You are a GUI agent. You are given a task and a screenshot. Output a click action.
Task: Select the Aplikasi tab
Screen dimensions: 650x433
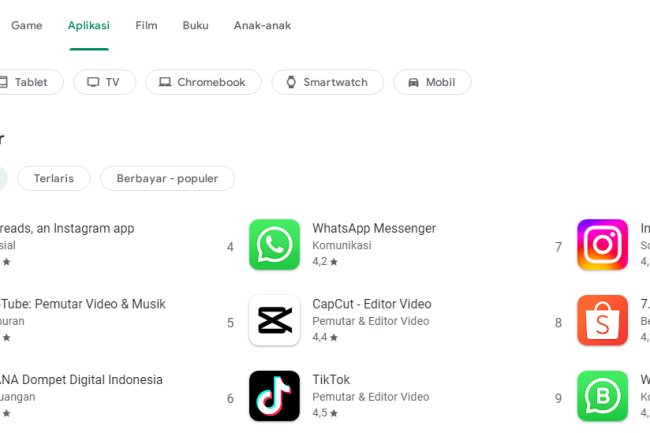coord(89,25)
